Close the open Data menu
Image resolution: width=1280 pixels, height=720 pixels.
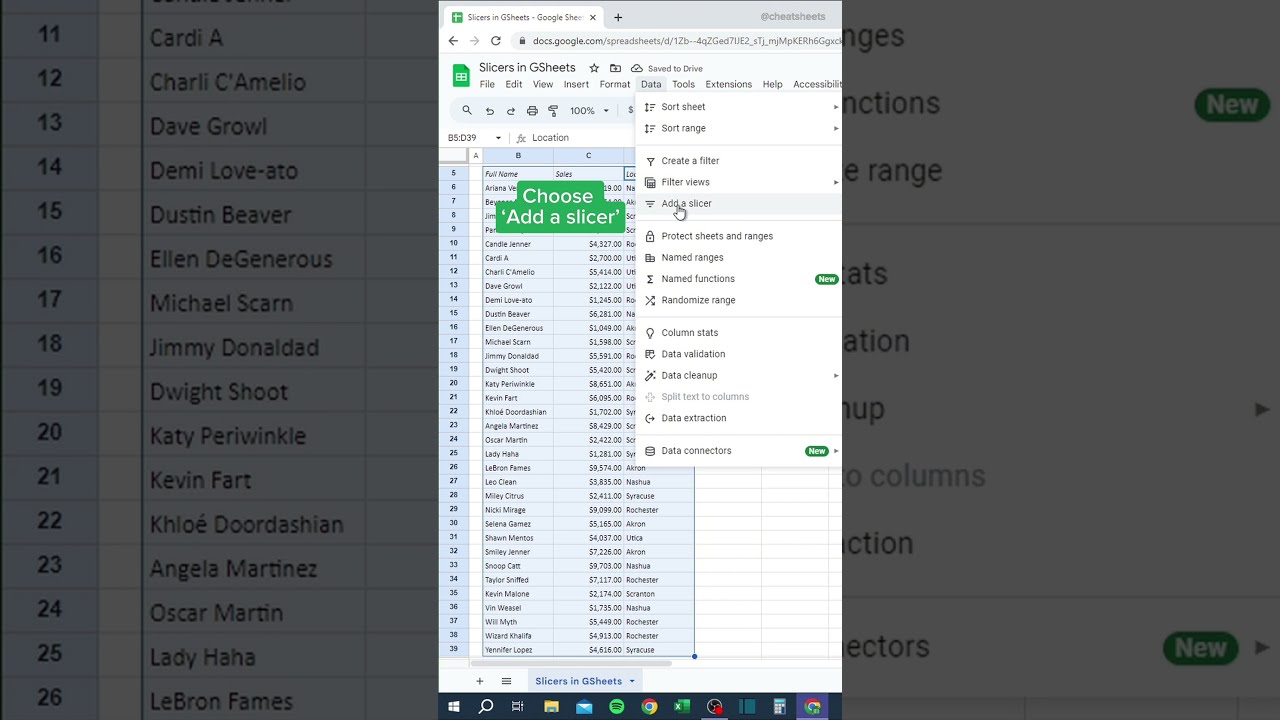click(x=651, y=85)
